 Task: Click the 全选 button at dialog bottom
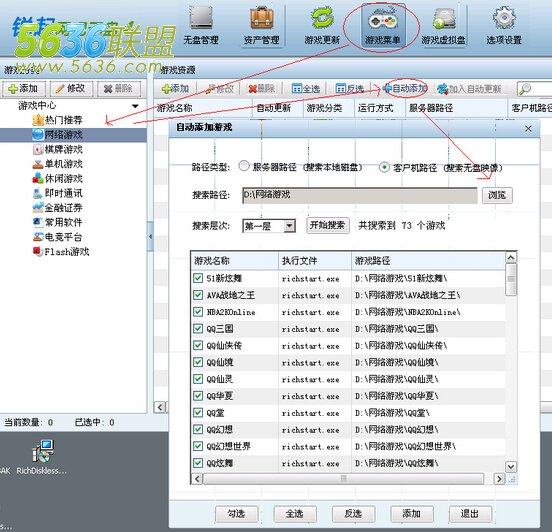pyautogui.click(x=295, y=514)
